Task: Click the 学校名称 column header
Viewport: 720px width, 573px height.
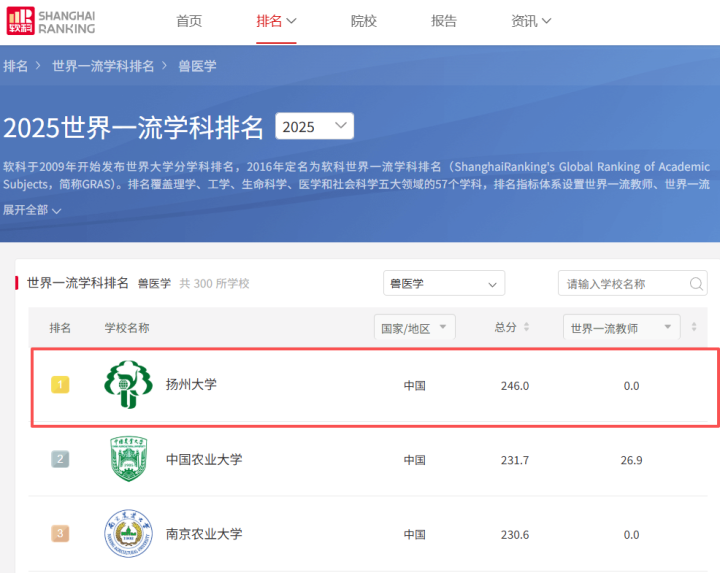Action: pos(127,328)
